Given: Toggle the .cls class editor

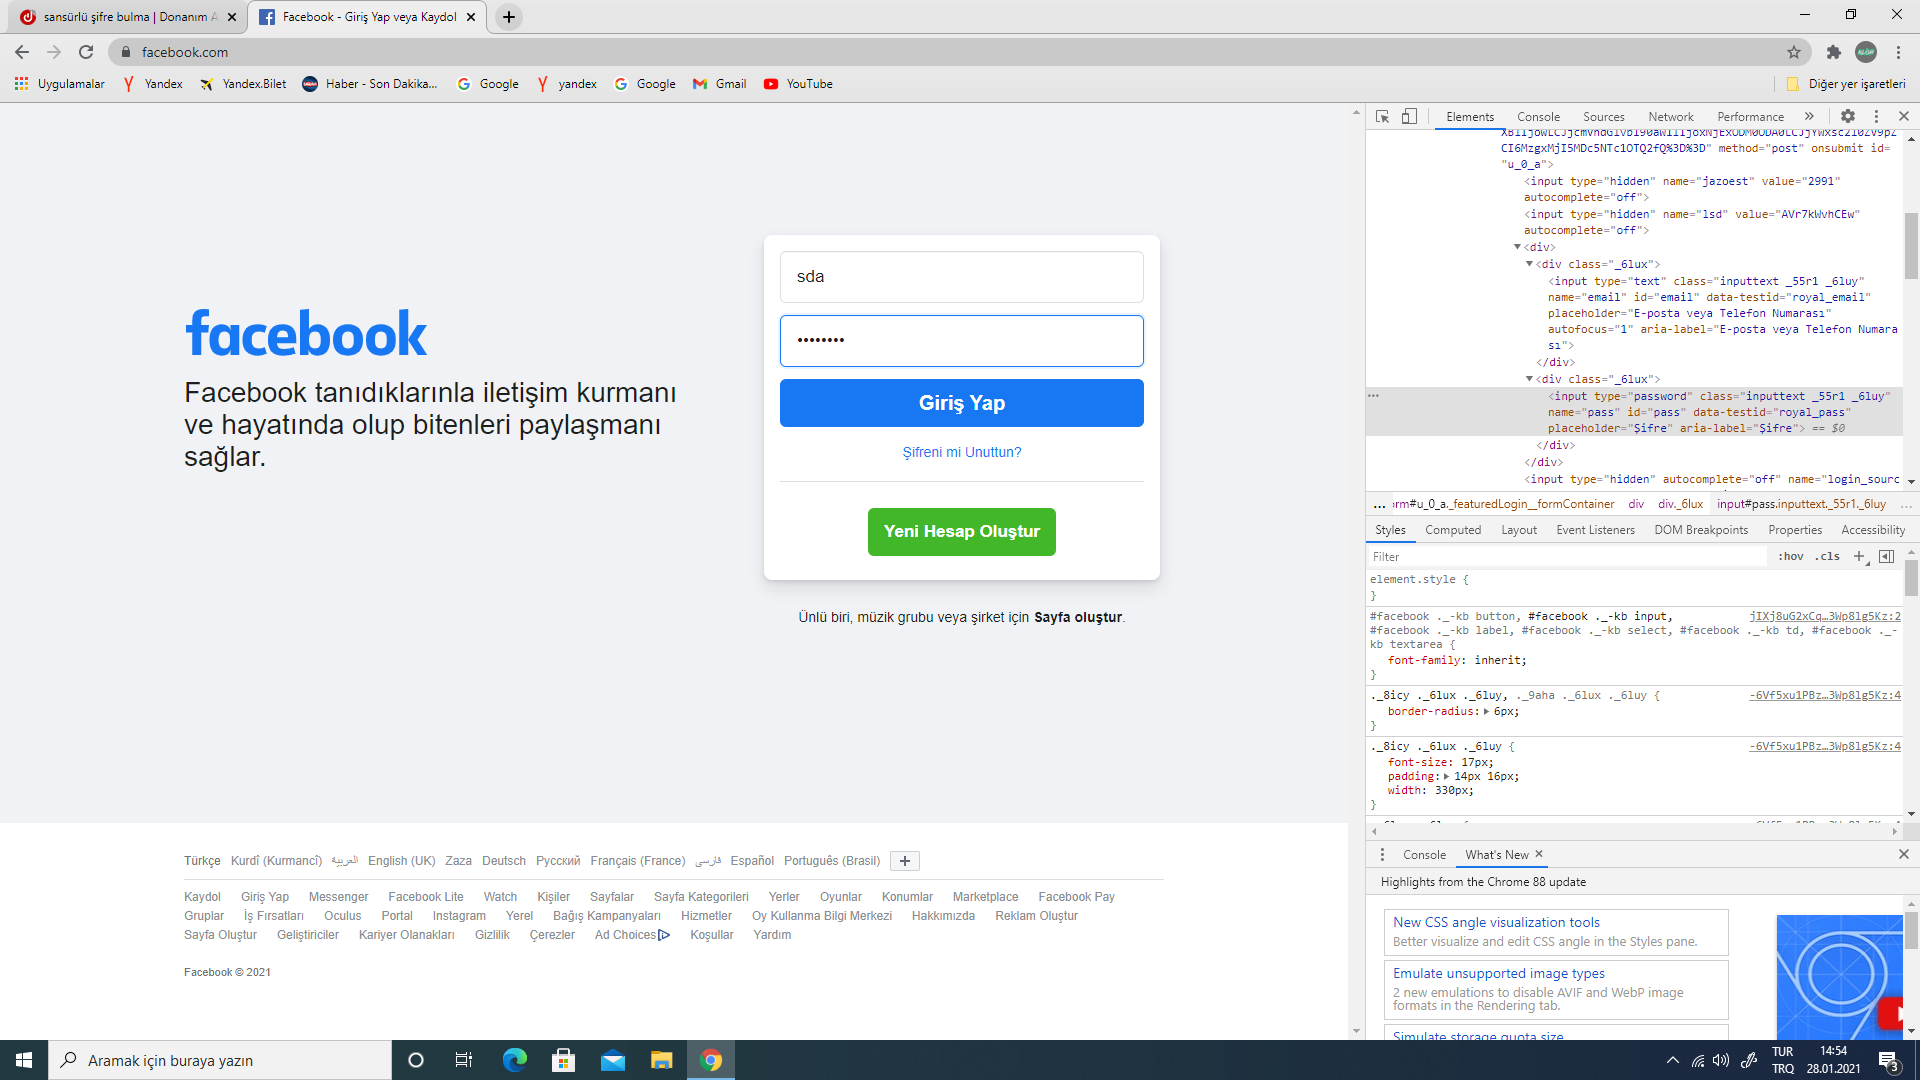Looking at the screenshot, I should (1829, 557).
